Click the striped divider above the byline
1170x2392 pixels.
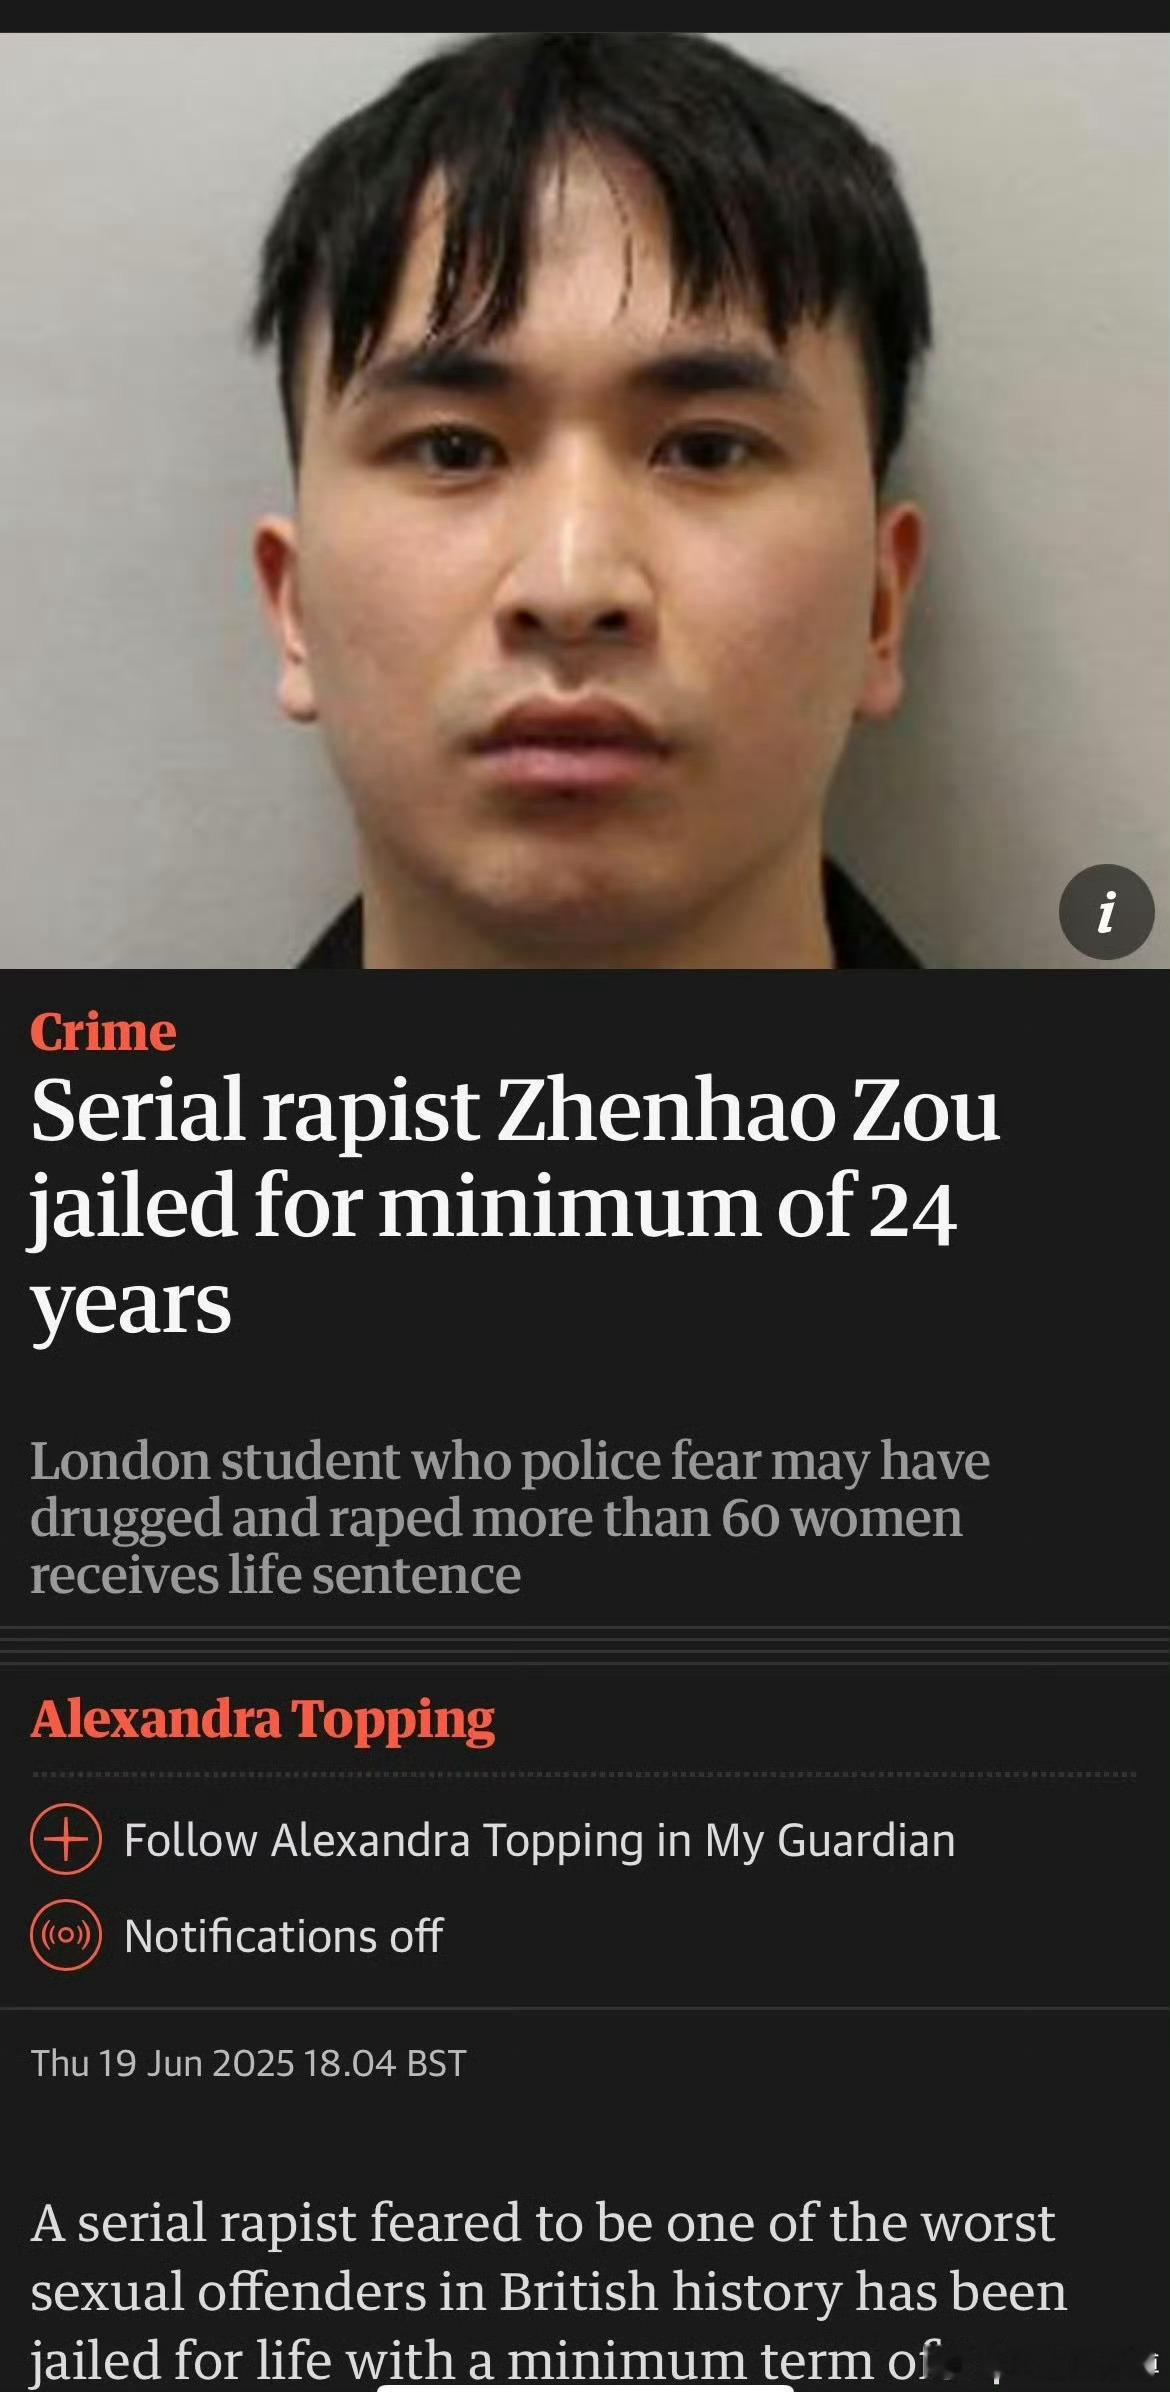click(x=585, y=1646)
